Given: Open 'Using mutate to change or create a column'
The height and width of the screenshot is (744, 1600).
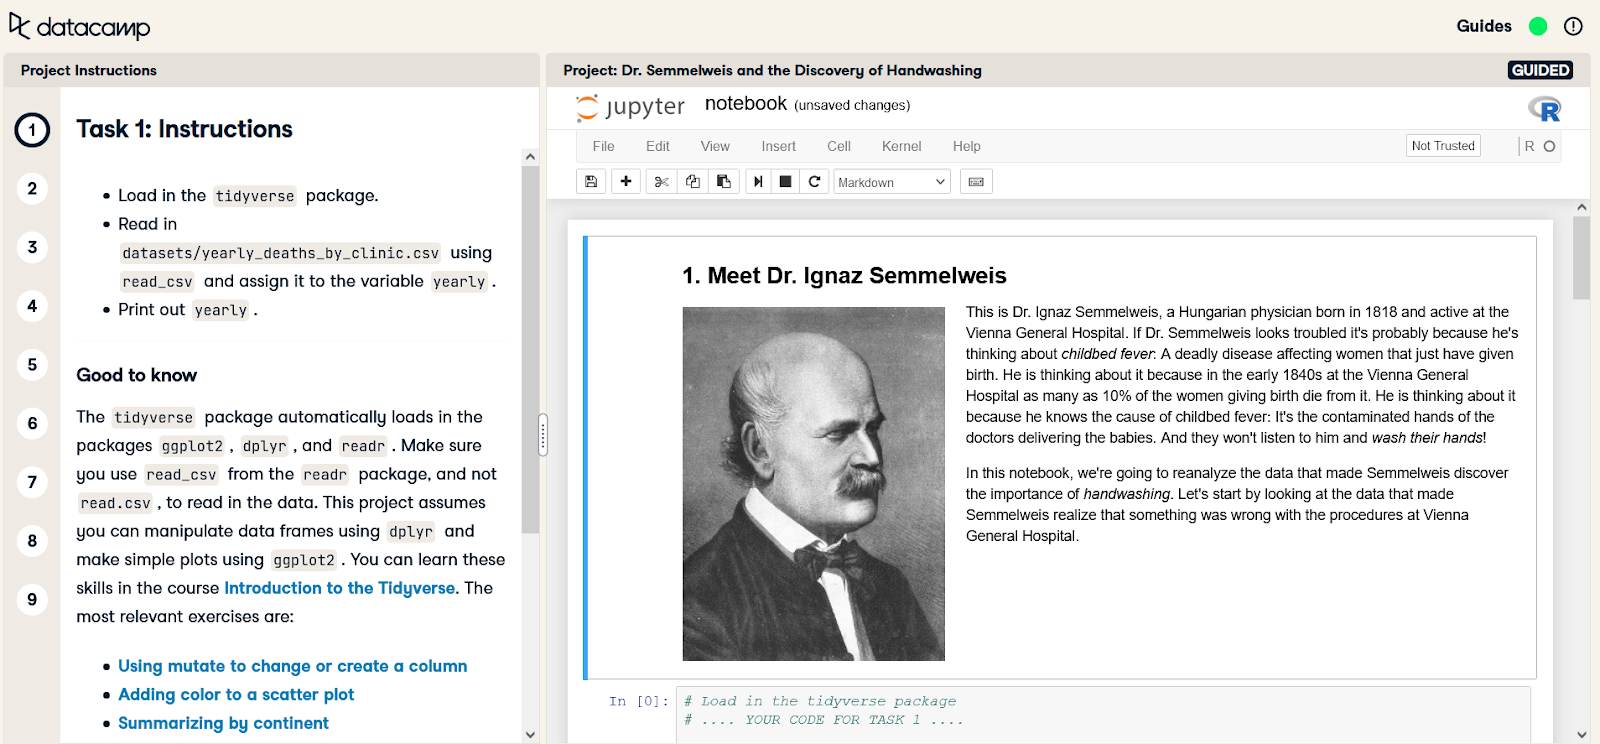Looking at the screenshot, I should pos(293,666).
